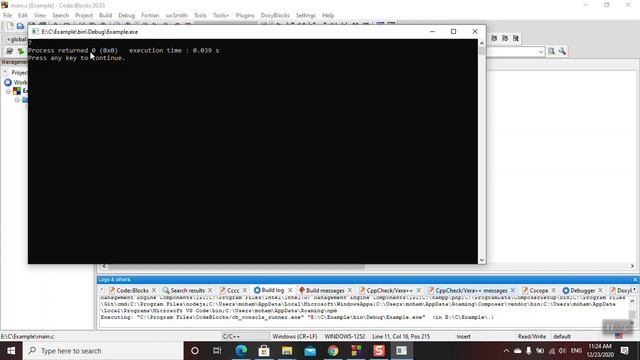
Task: Close the Build log tab
Action: click(x=290, y=291)
